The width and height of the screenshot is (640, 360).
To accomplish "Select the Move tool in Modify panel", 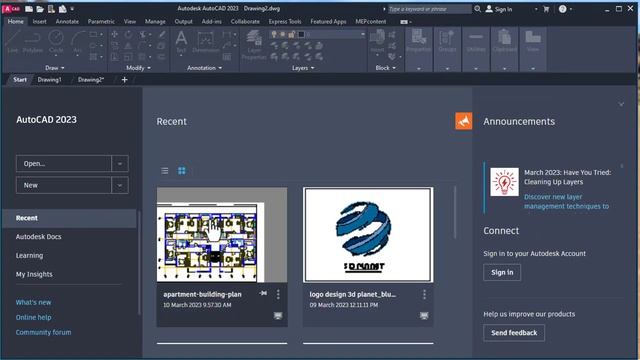I will click(x=115, y=34).
